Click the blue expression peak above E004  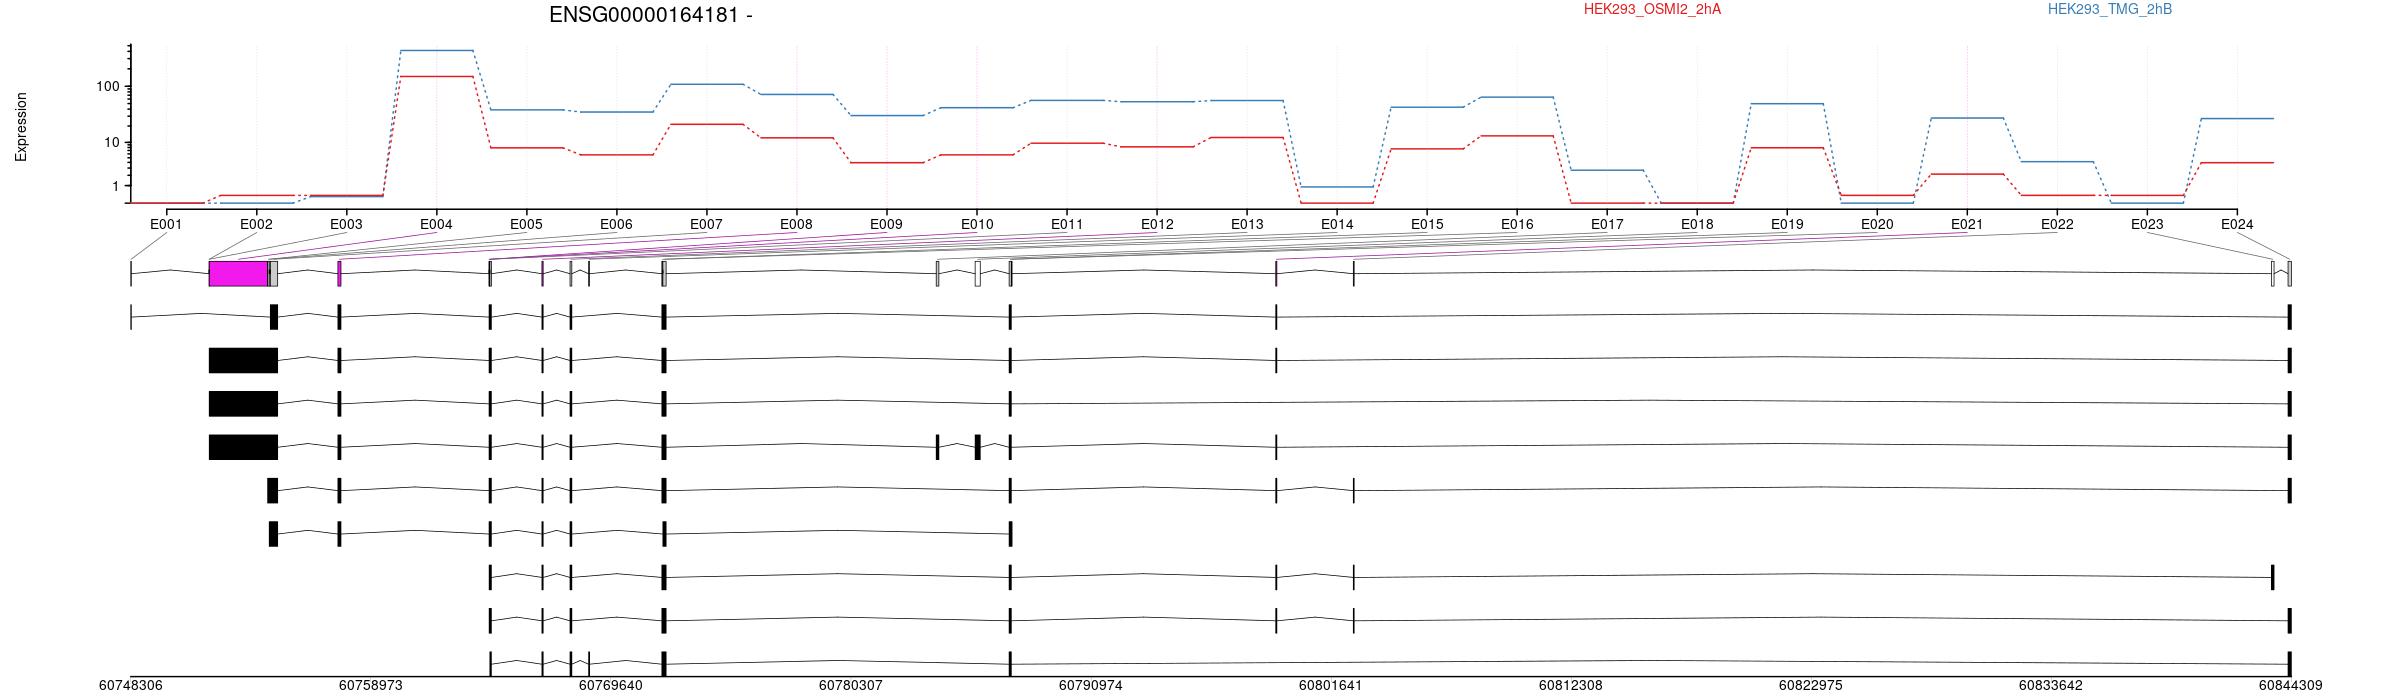pos(436,50)
